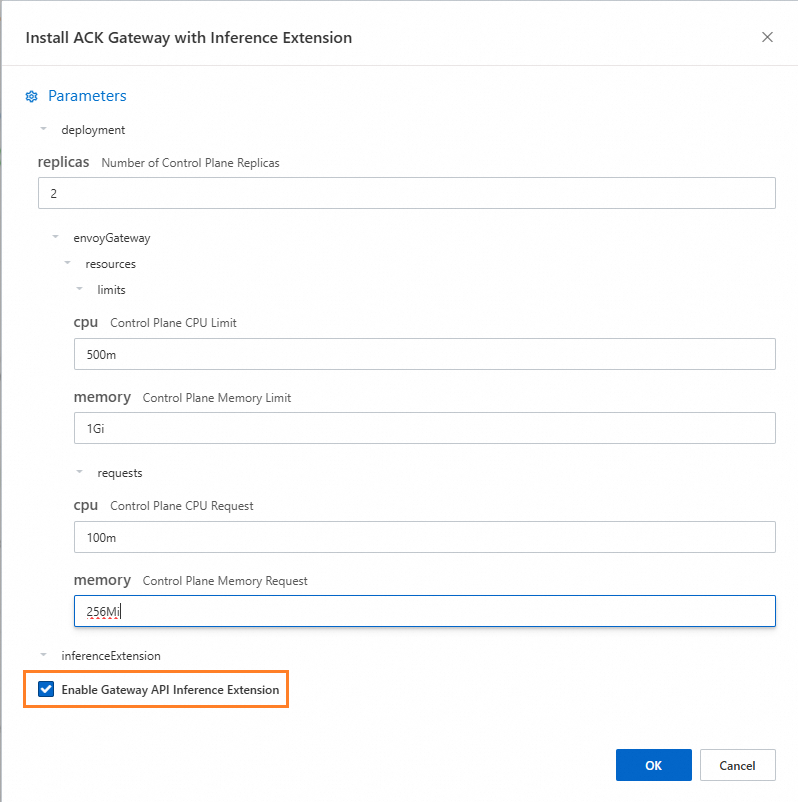Close the install dialog with X

(767, 37)
